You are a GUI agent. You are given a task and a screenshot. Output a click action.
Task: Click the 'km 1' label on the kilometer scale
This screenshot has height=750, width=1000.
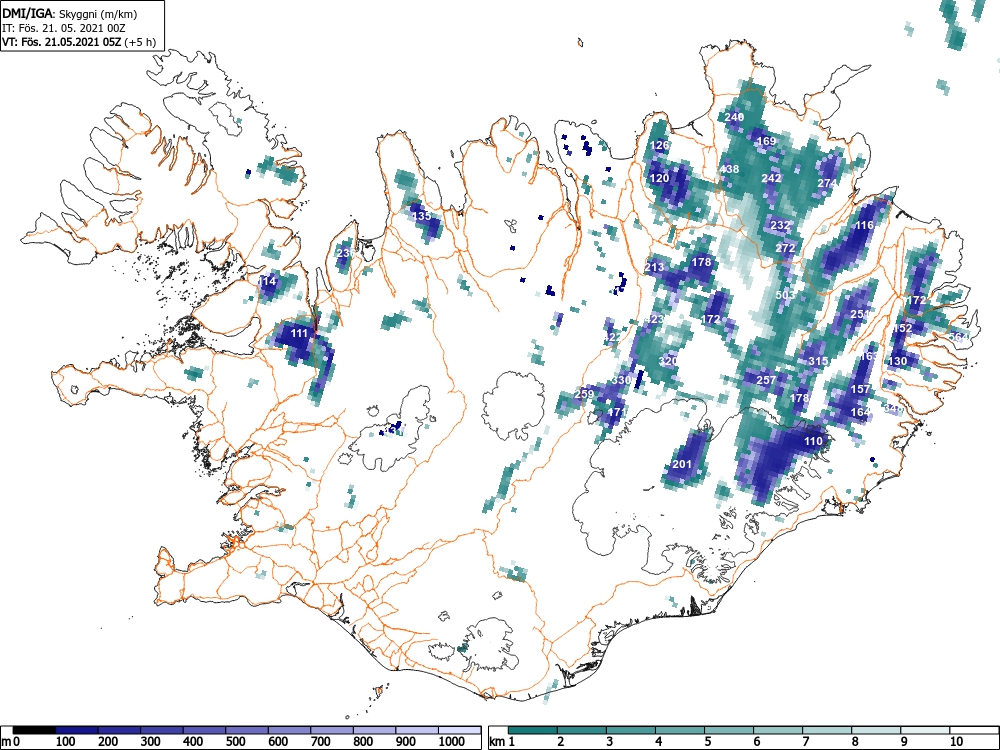pos(503,742)
